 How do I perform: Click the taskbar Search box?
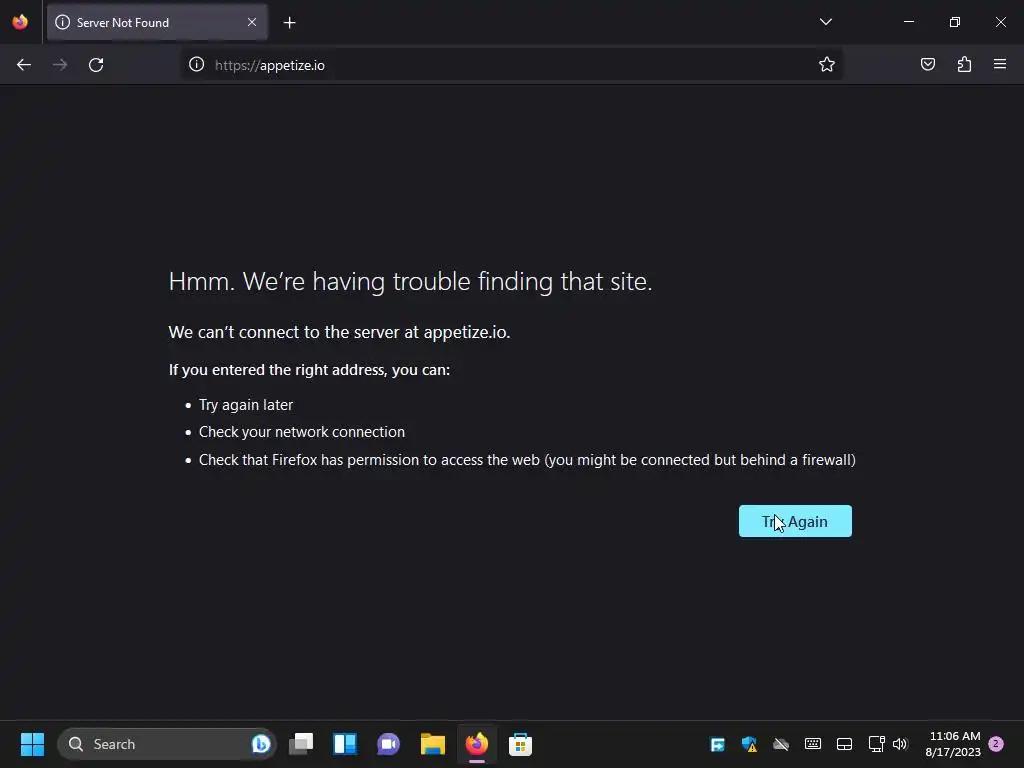click(x=167, y=744)
